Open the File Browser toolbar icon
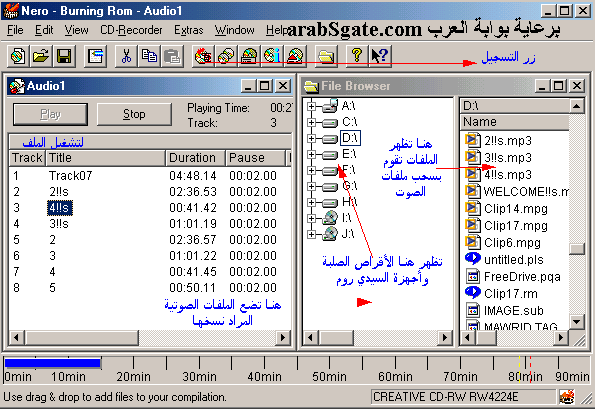This screenshot has width=595, height=409. (326, 57)
